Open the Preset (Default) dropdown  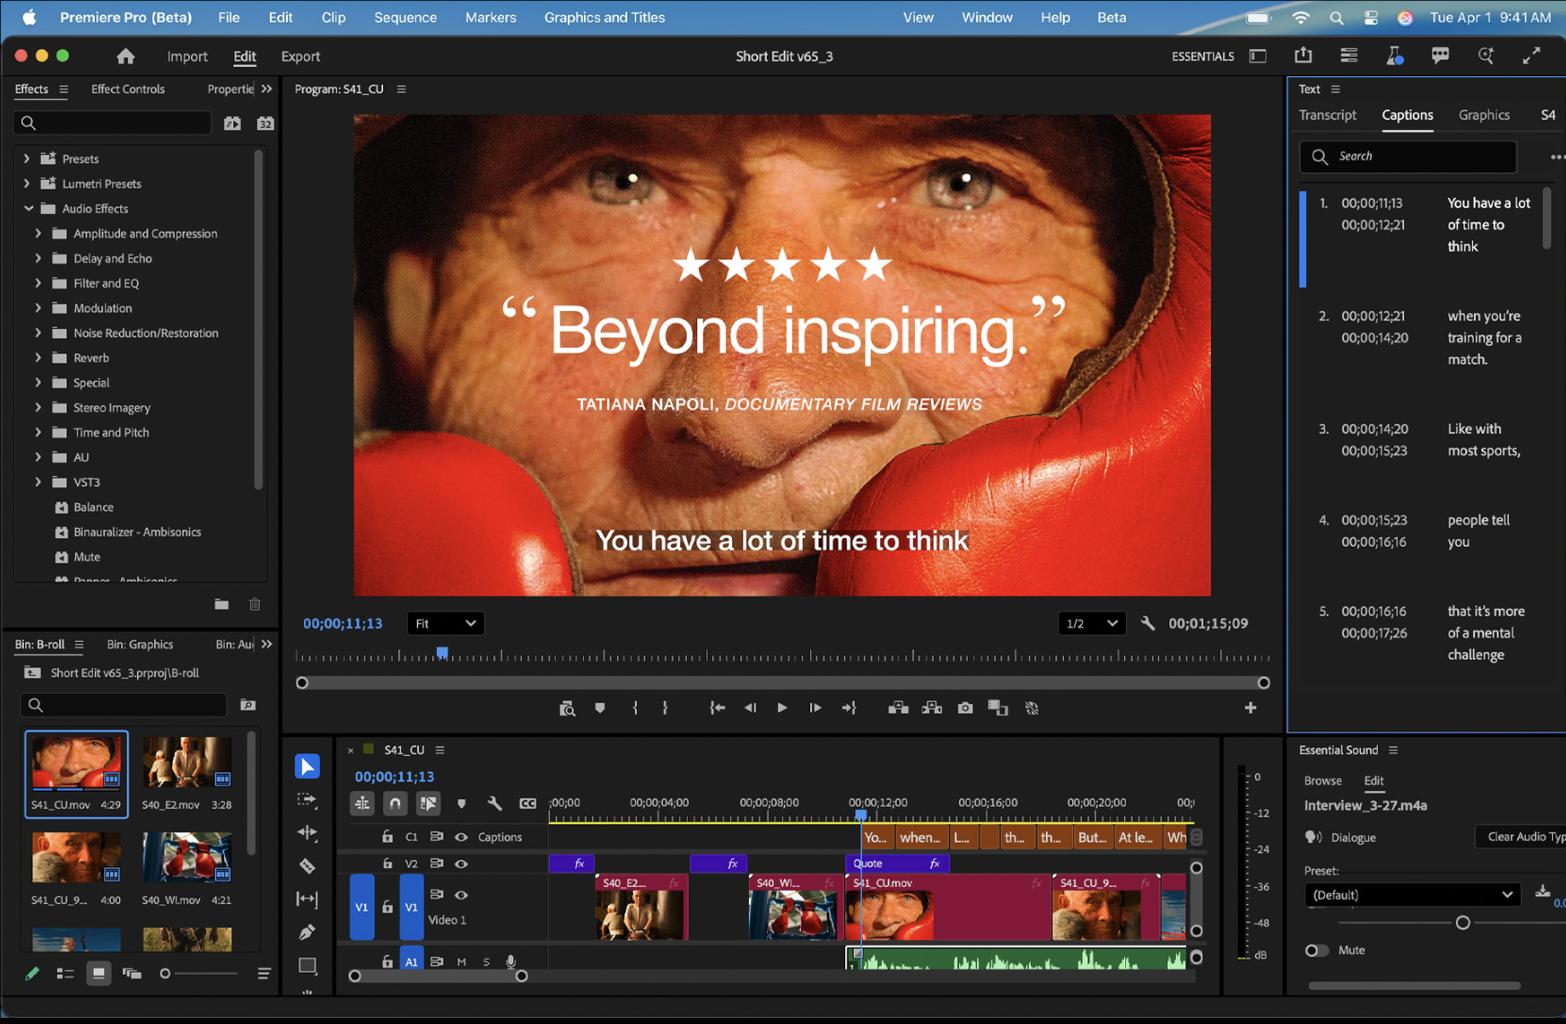[1411, 895]
